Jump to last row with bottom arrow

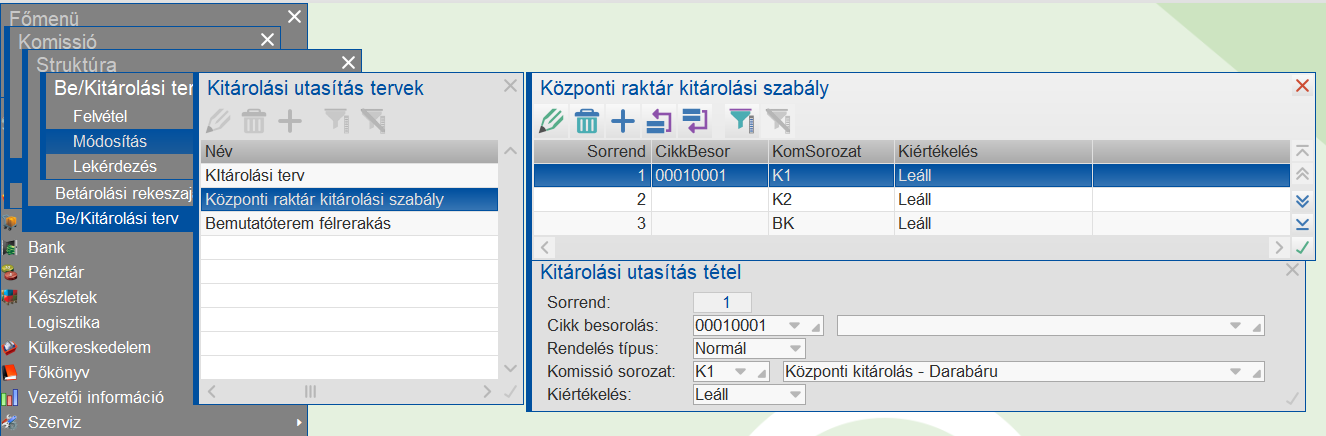[1302, 223]
